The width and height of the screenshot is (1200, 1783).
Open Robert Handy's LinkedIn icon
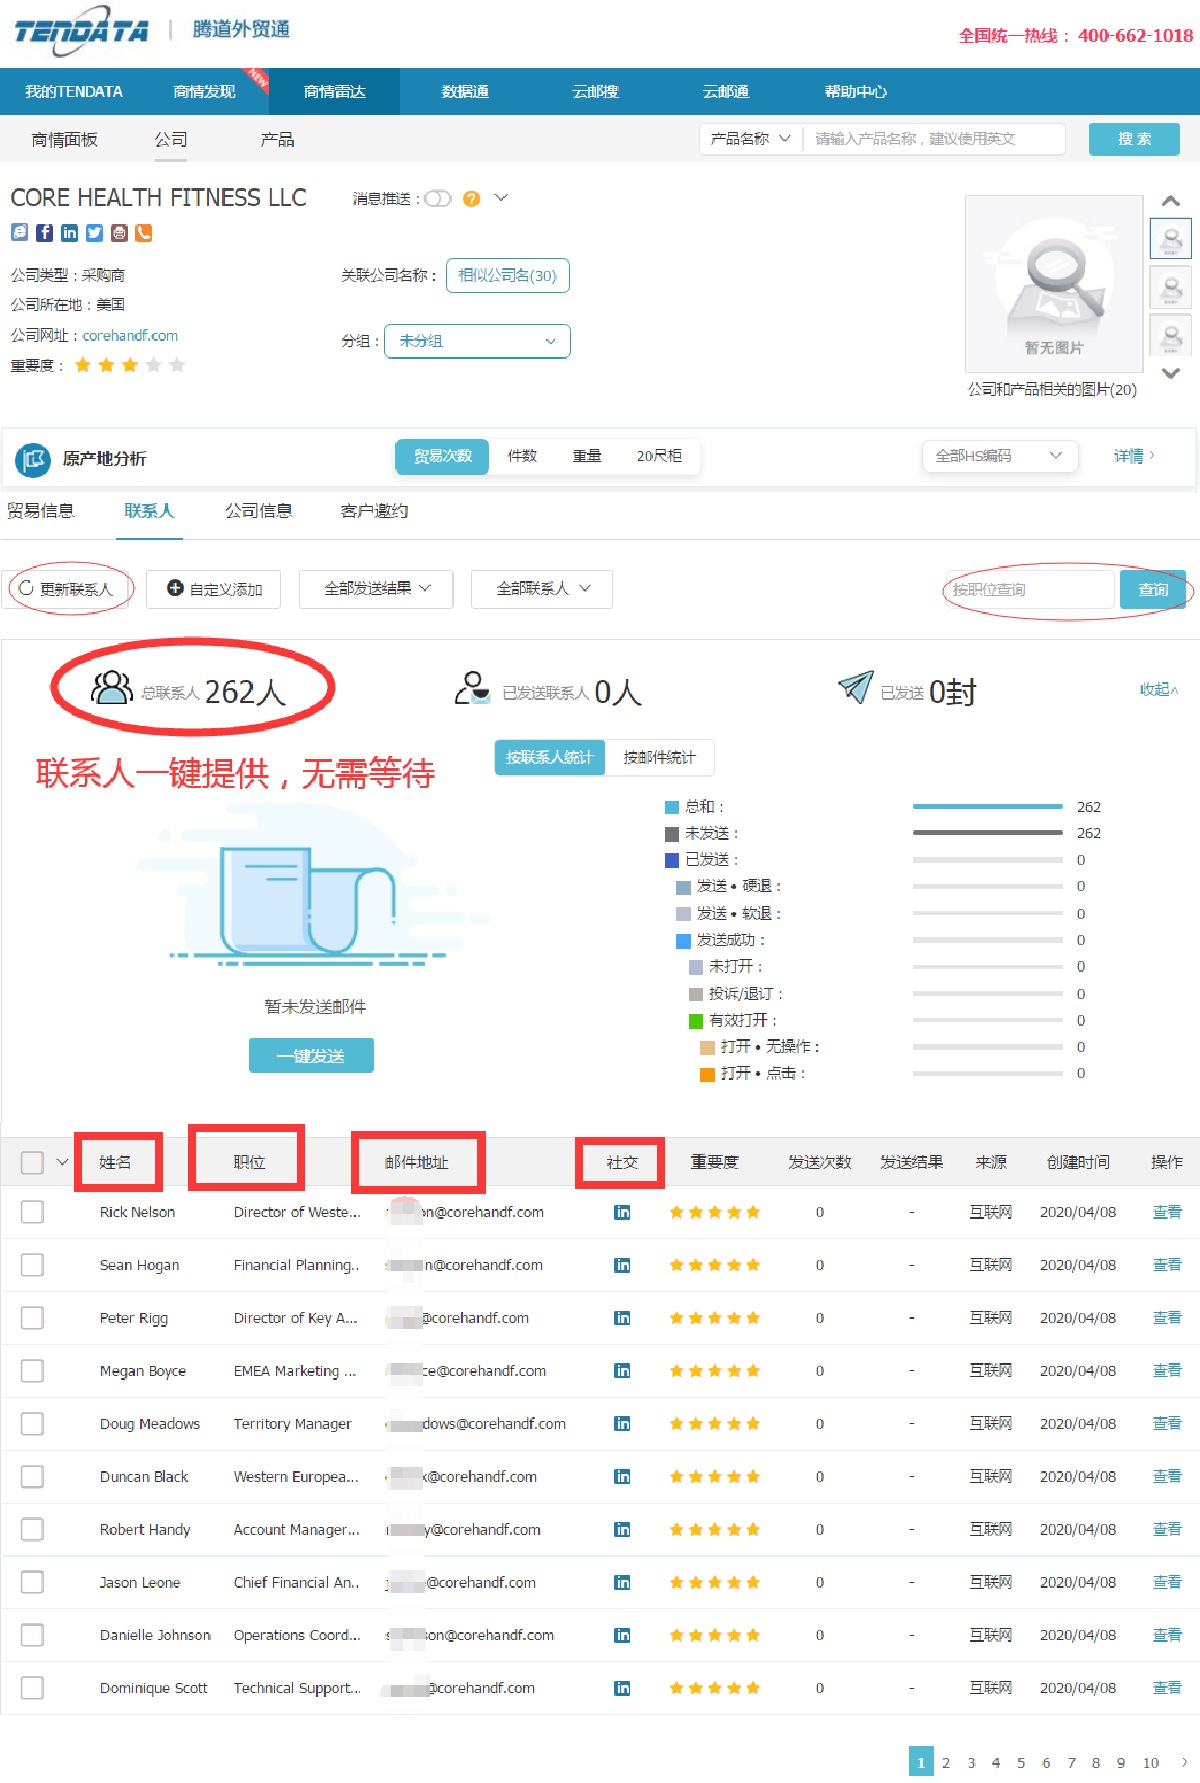(x=622, y=1530)
